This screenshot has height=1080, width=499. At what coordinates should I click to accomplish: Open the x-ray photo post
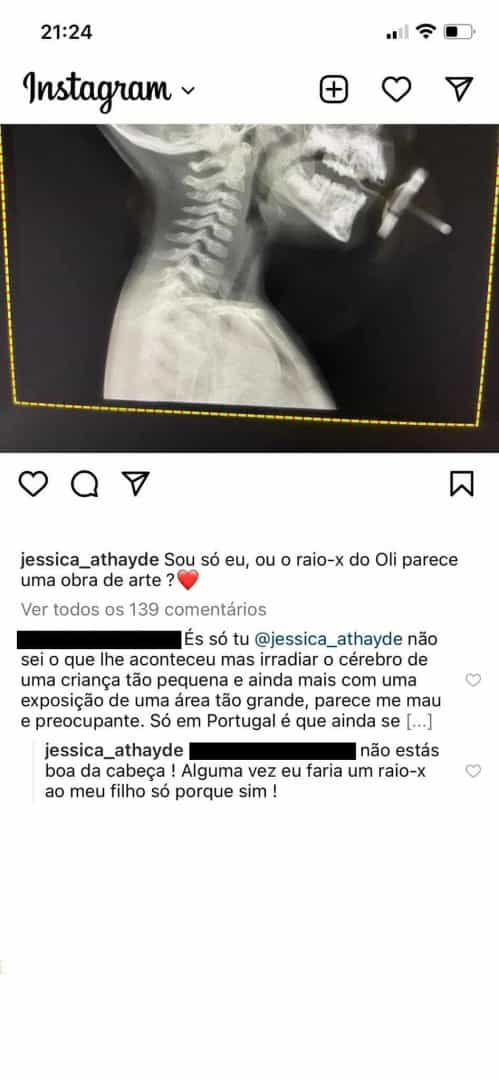click(250, 288)
